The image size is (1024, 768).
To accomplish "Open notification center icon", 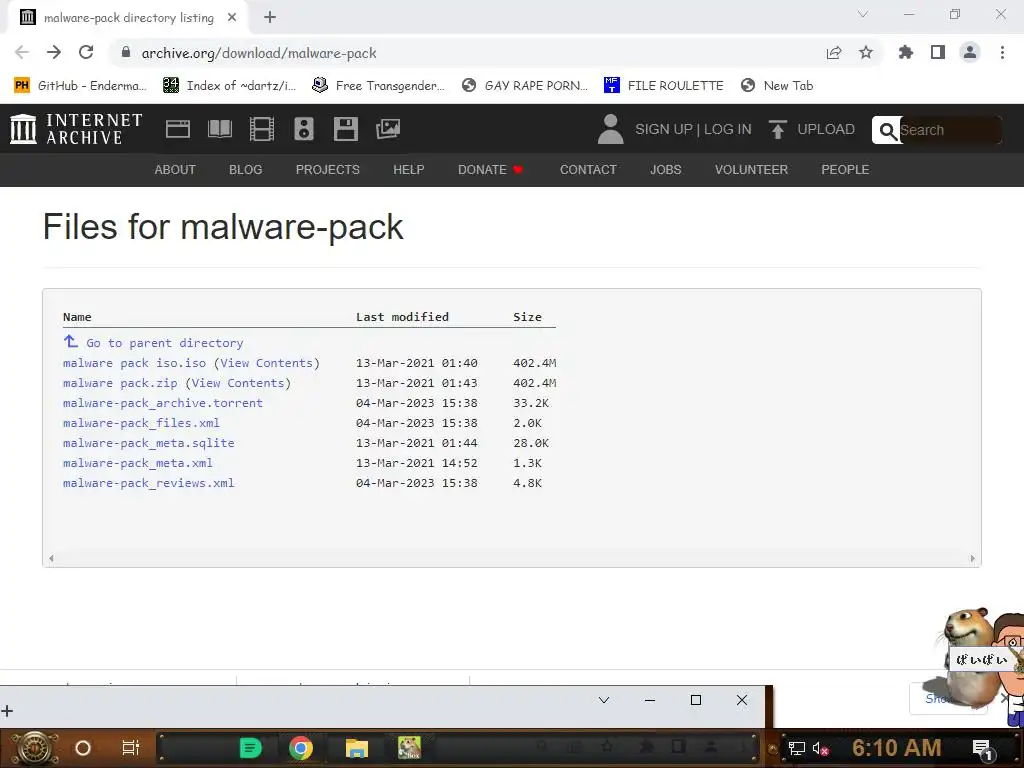I will coord(982,749).
